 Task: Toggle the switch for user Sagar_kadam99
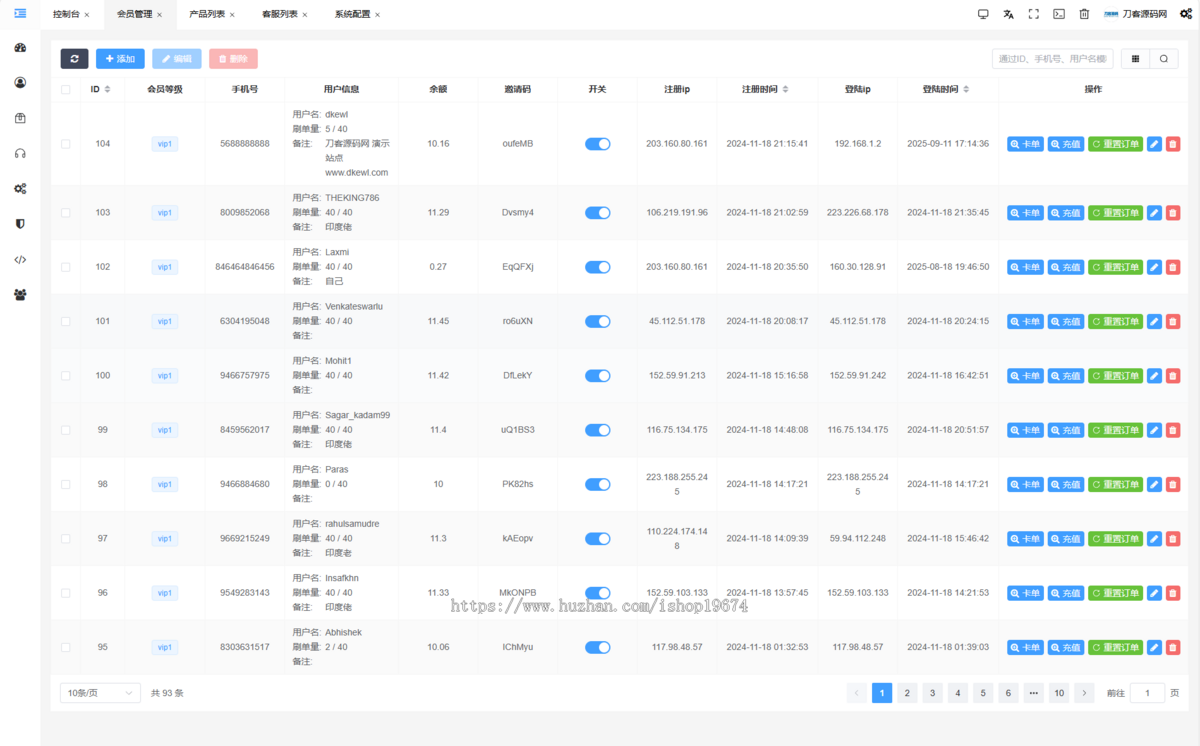[x=598, y=430]
